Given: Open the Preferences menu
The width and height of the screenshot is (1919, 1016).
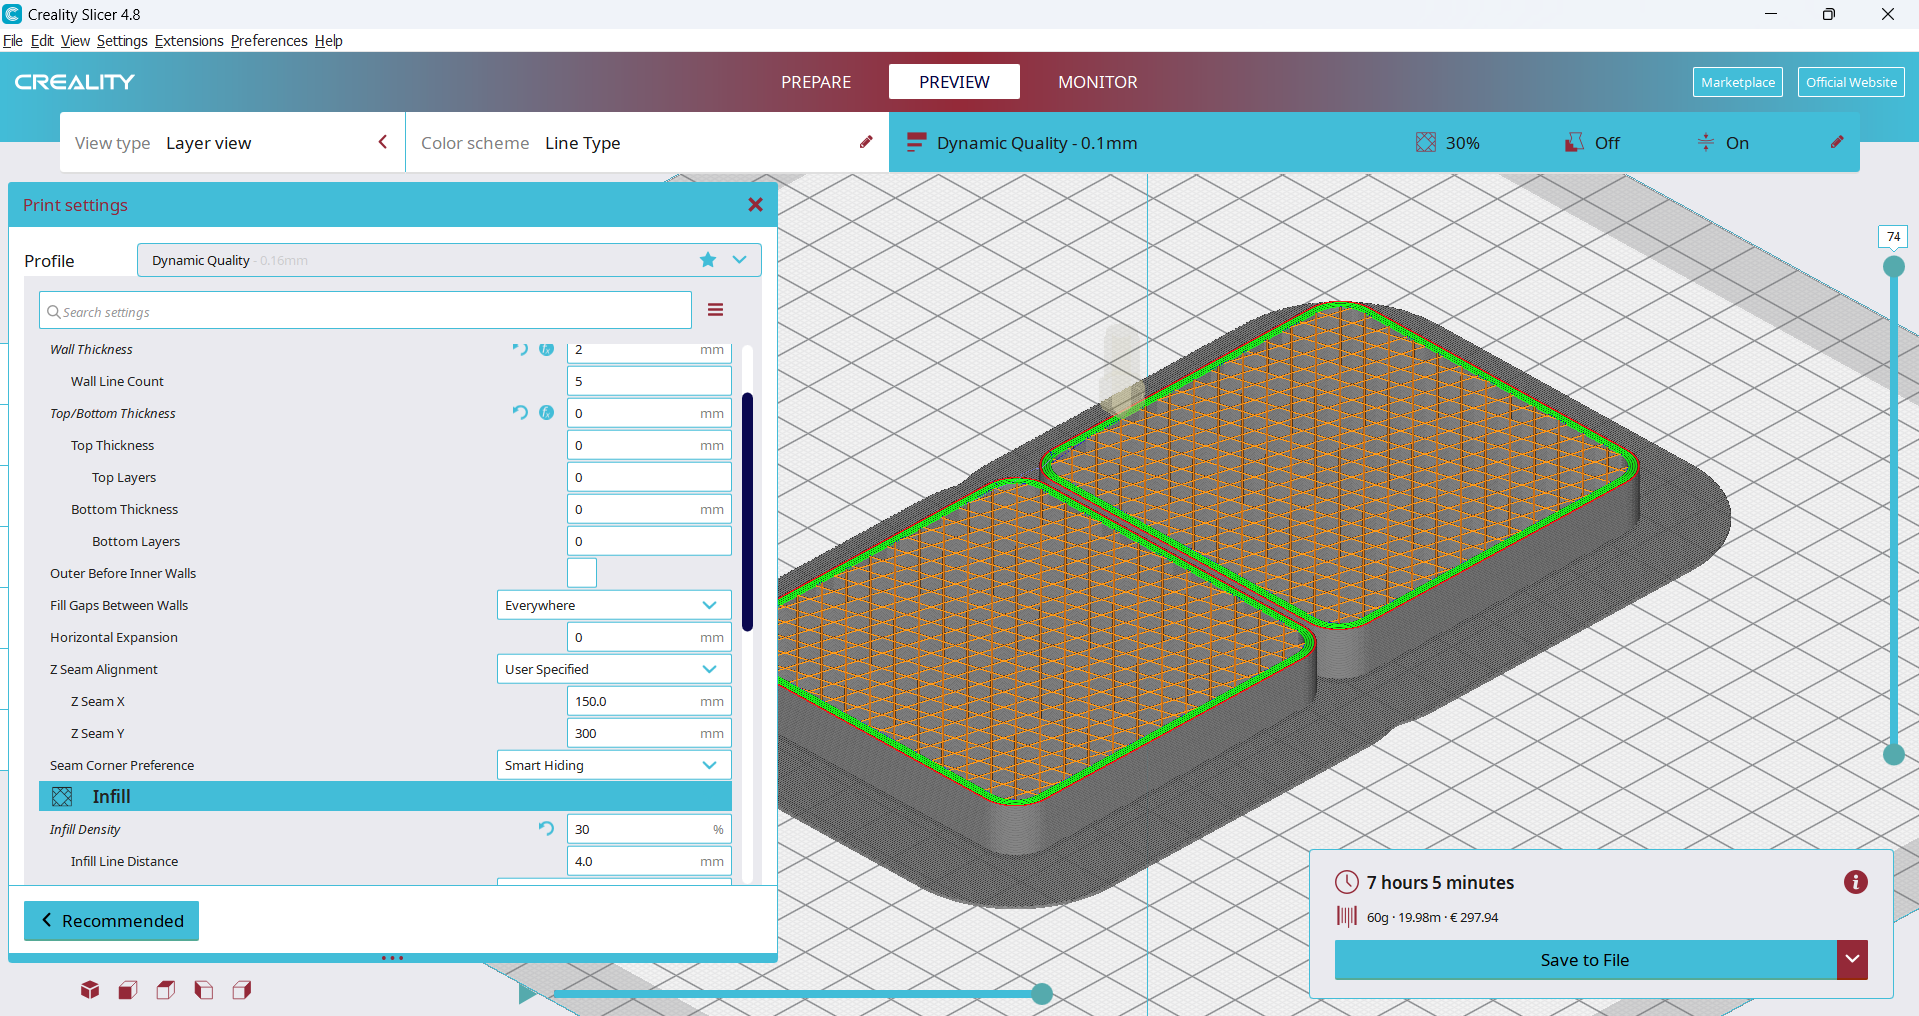Looking at the screenshot, I should (x=269, y=41).
